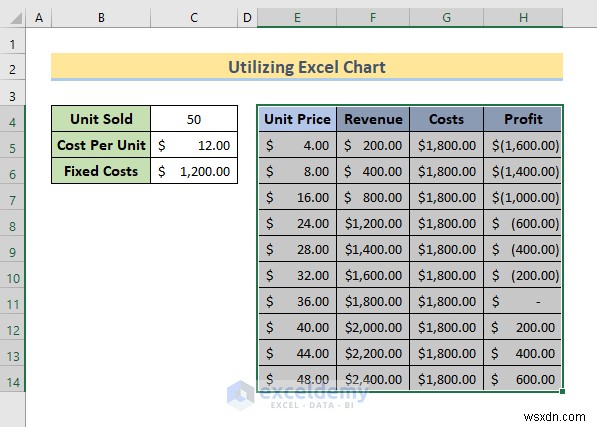Select column C header

[194, 18]
